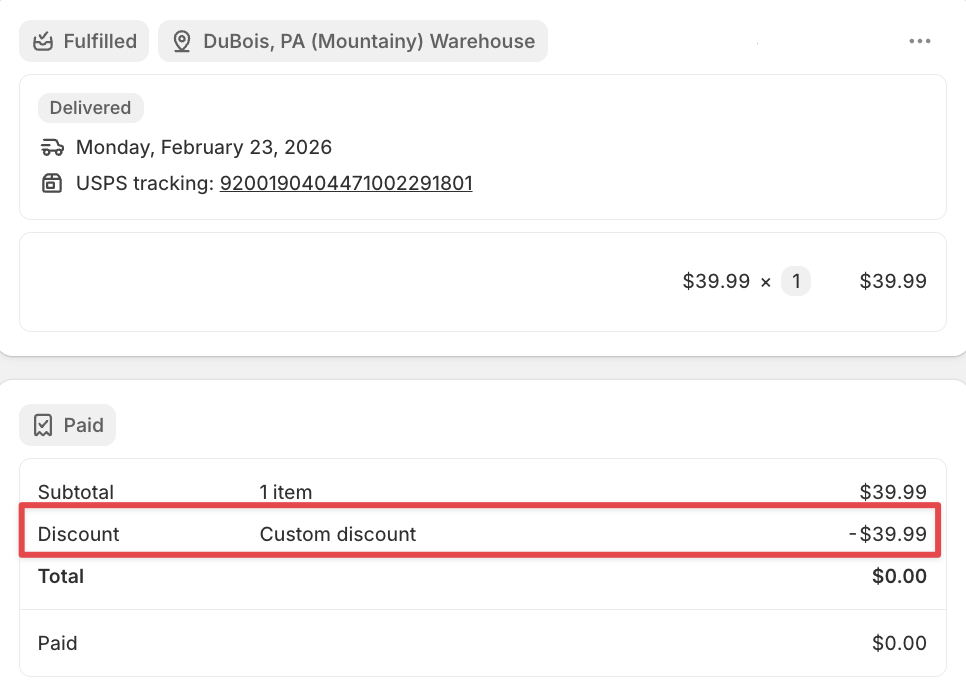
Task: Click the Discount row label
Action: point(78,534)
